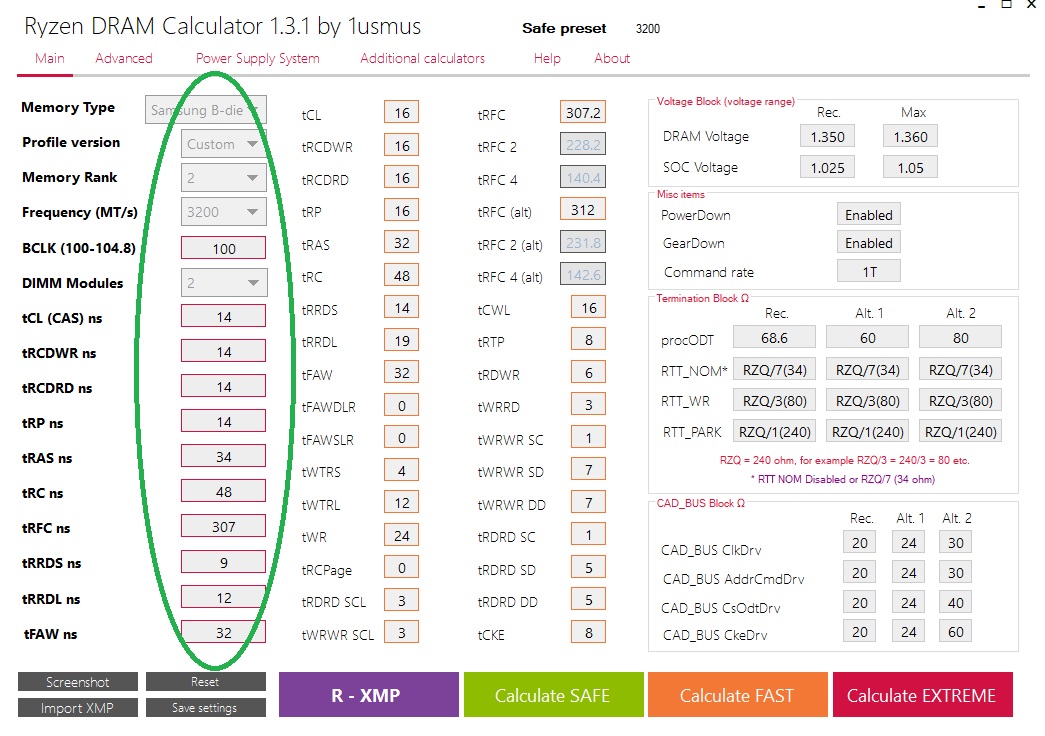
Task: Open the Power Supply System tab
Action: pyautogui.click(x=257, y=58)
